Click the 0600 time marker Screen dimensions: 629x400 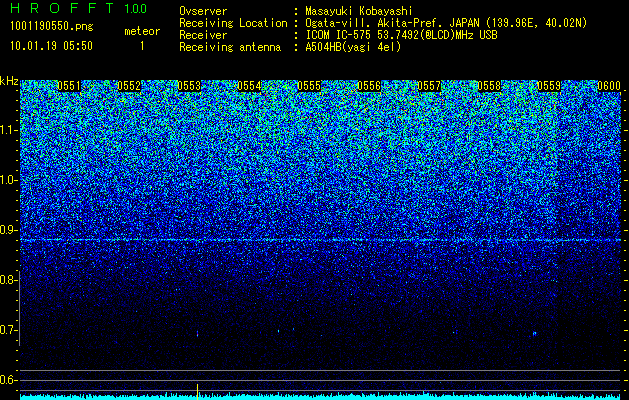click(x=609, y=86)
